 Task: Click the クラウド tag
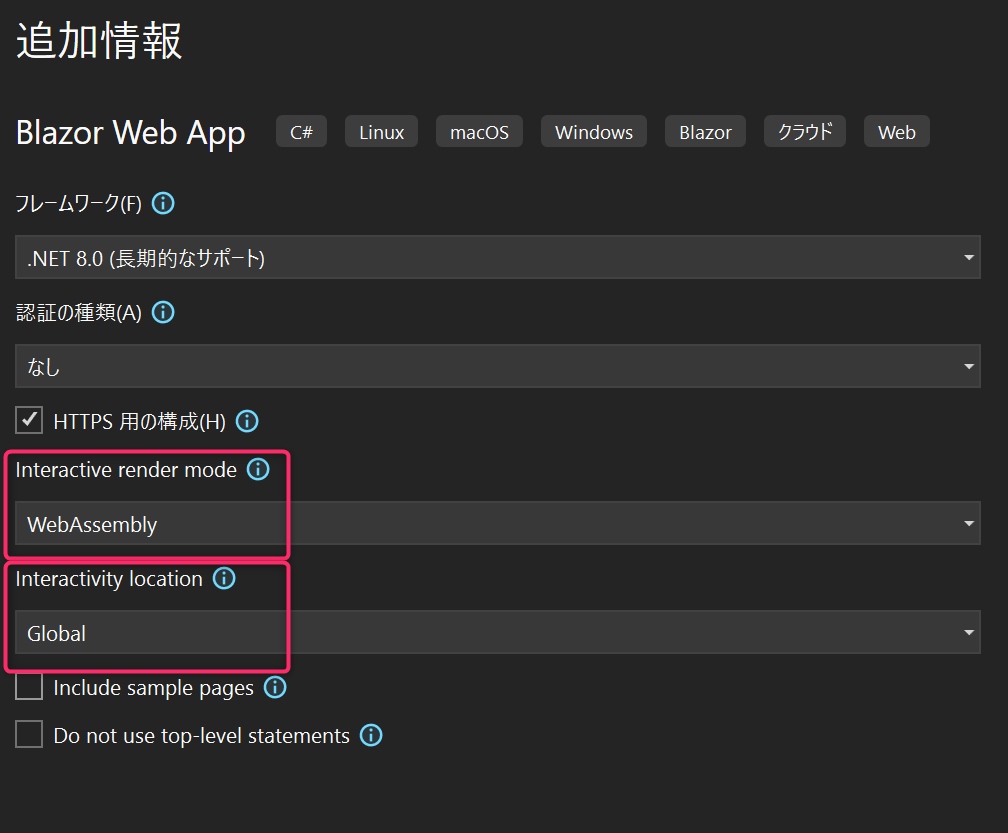pyautogui.click(x=805, y=132)
